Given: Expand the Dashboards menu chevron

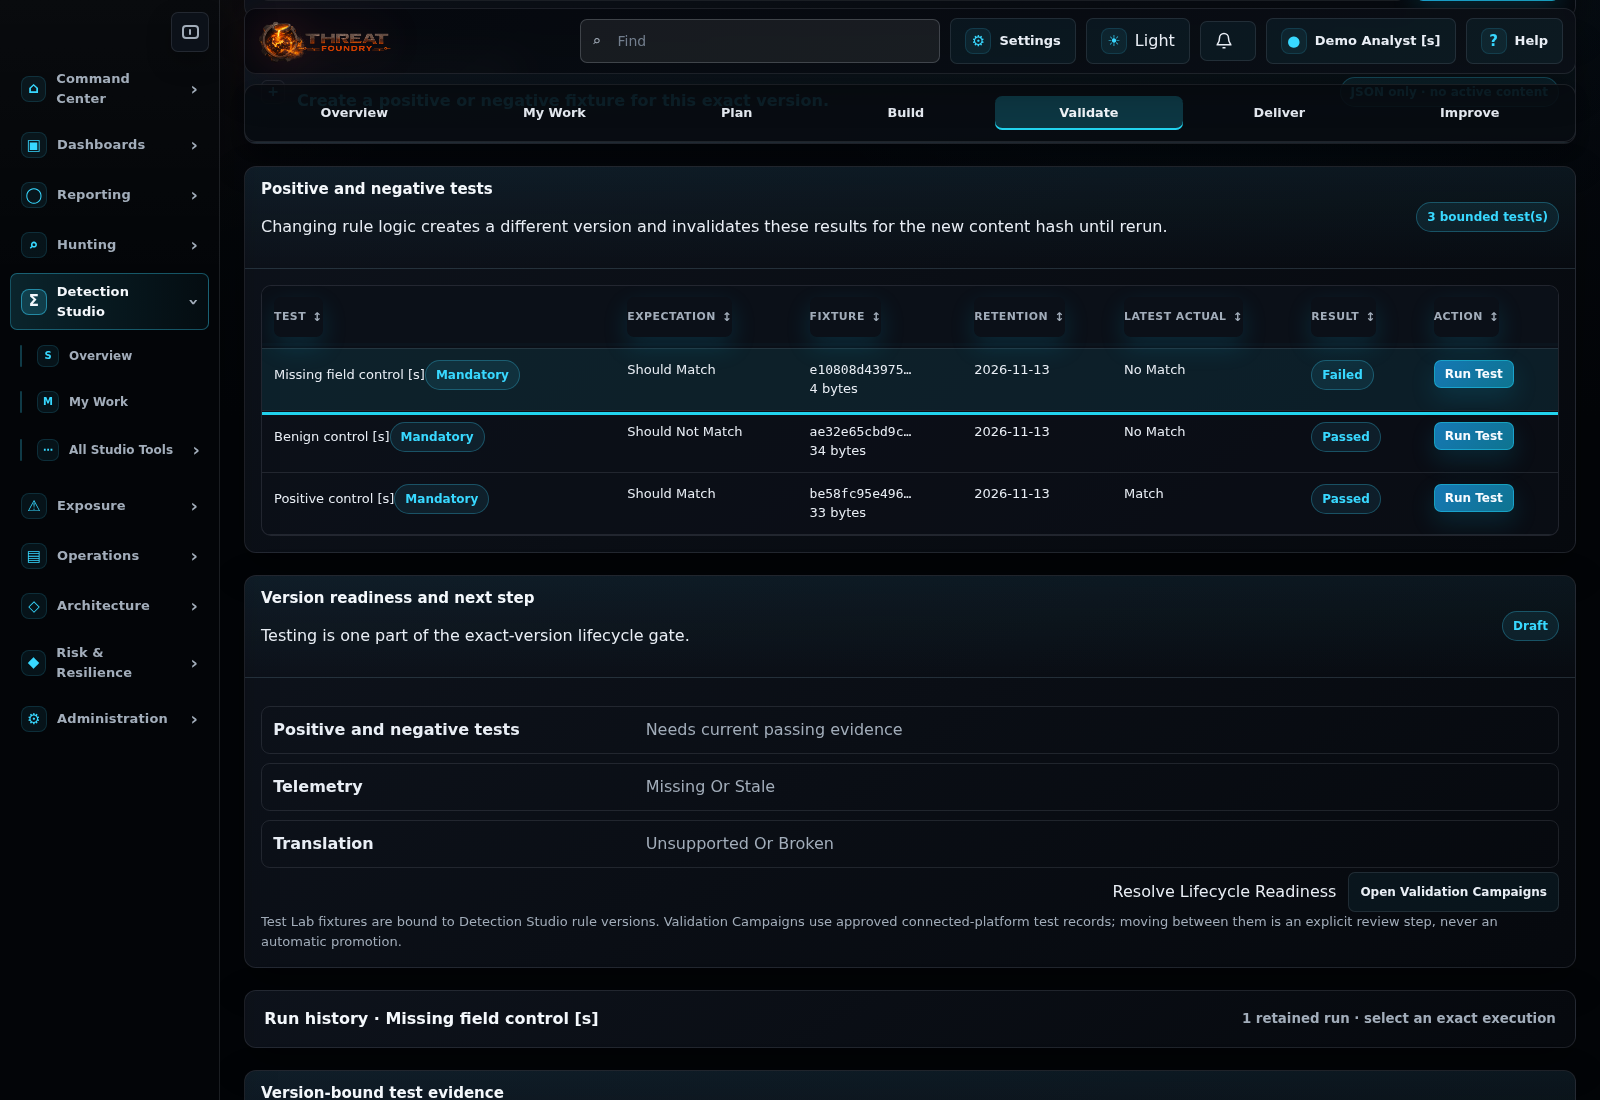Looking at the screenshot, I should click(194, 146).
